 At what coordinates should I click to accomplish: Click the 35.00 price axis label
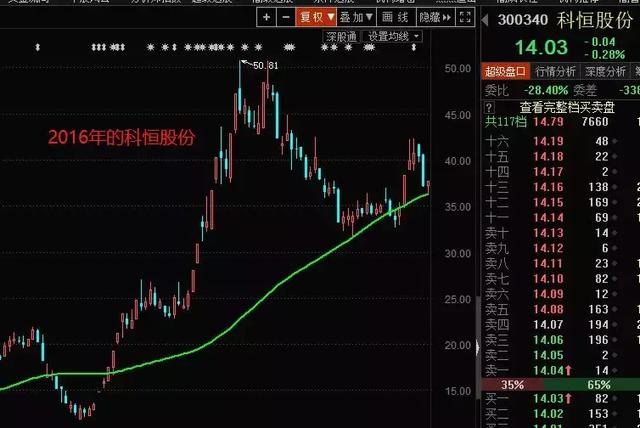pos(458,207)
